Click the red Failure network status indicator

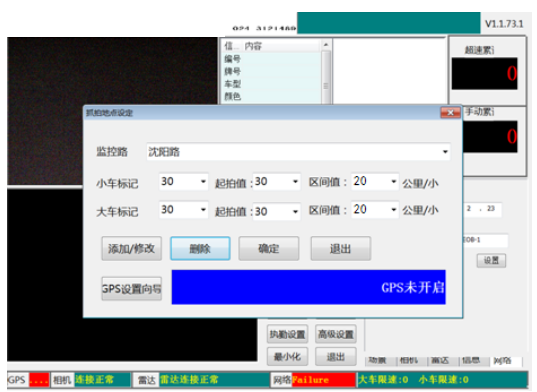(323, 380)
